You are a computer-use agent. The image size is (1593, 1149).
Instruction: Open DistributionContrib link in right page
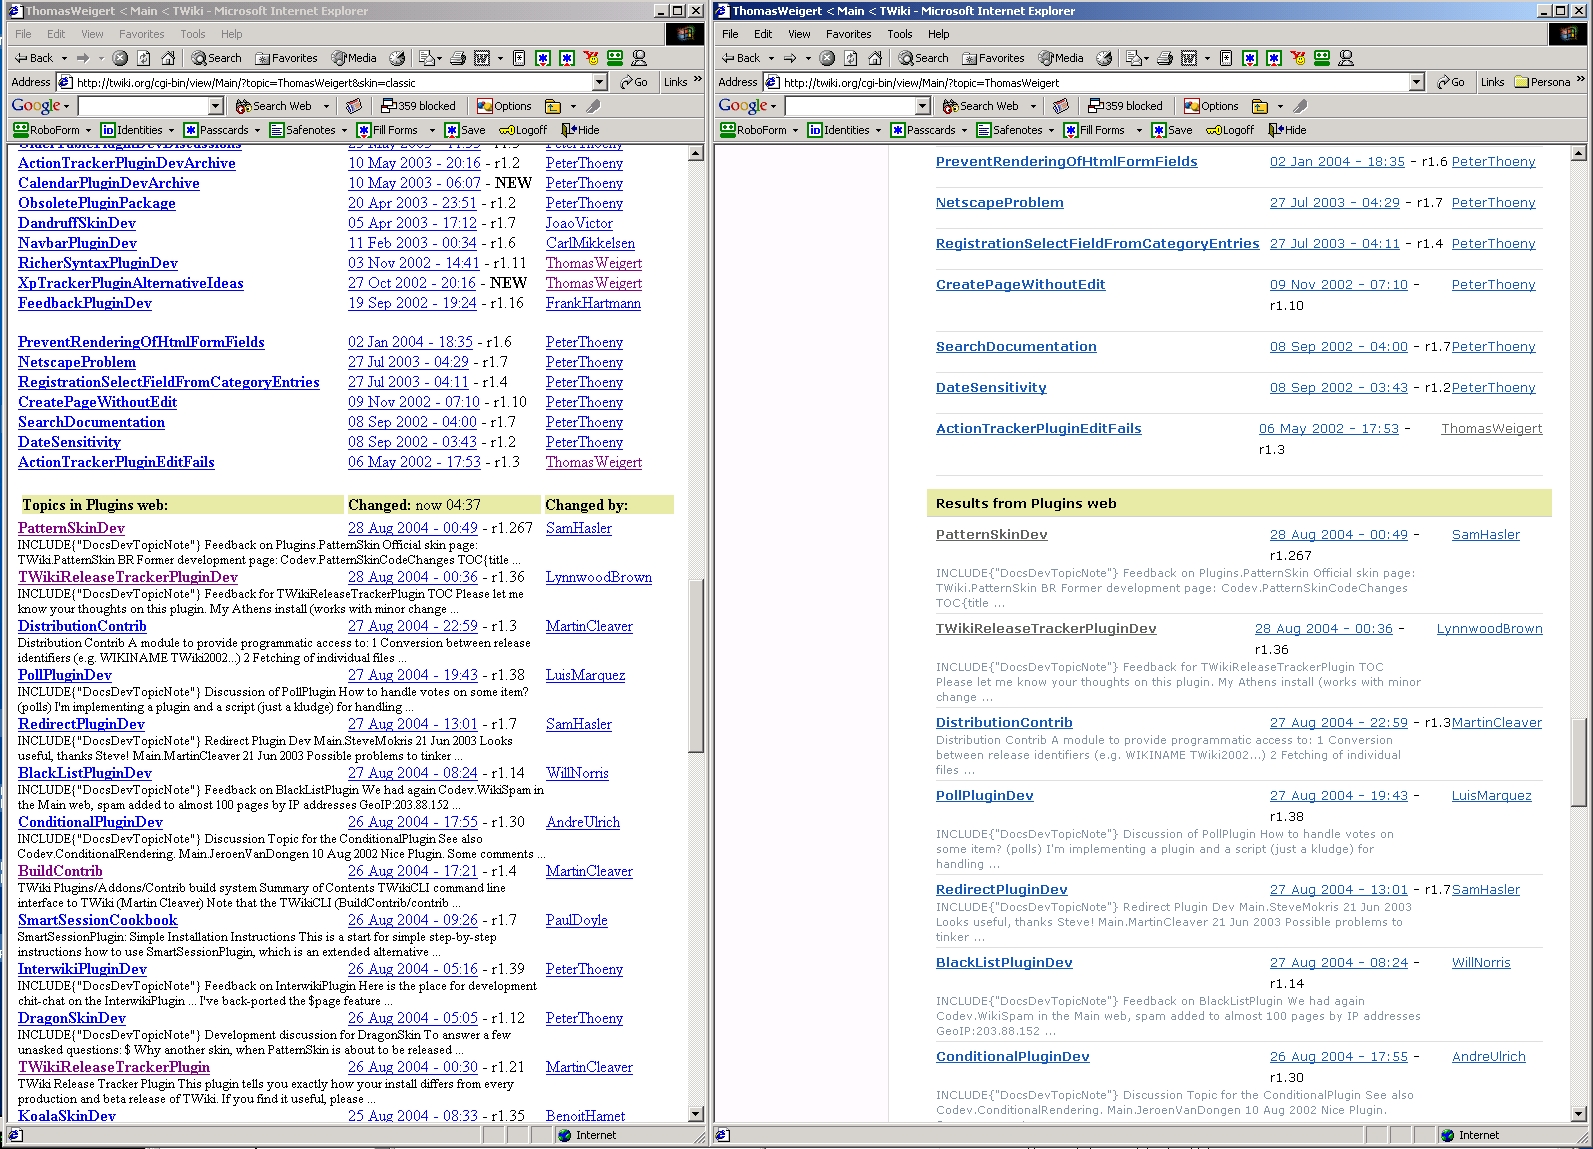coord(1003,722)
